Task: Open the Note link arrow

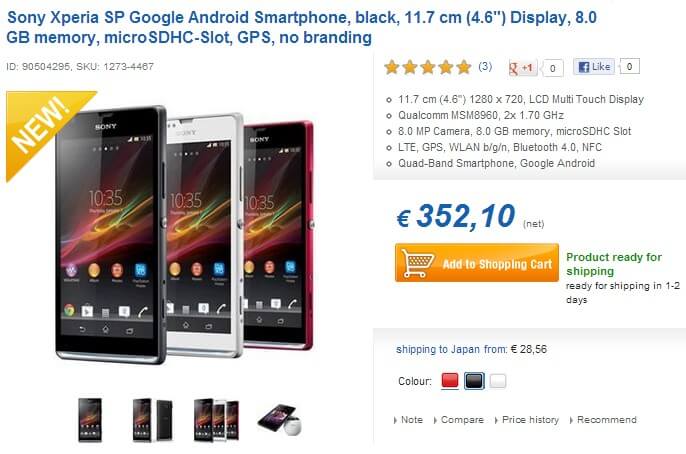Action: (x=396, y=420)
